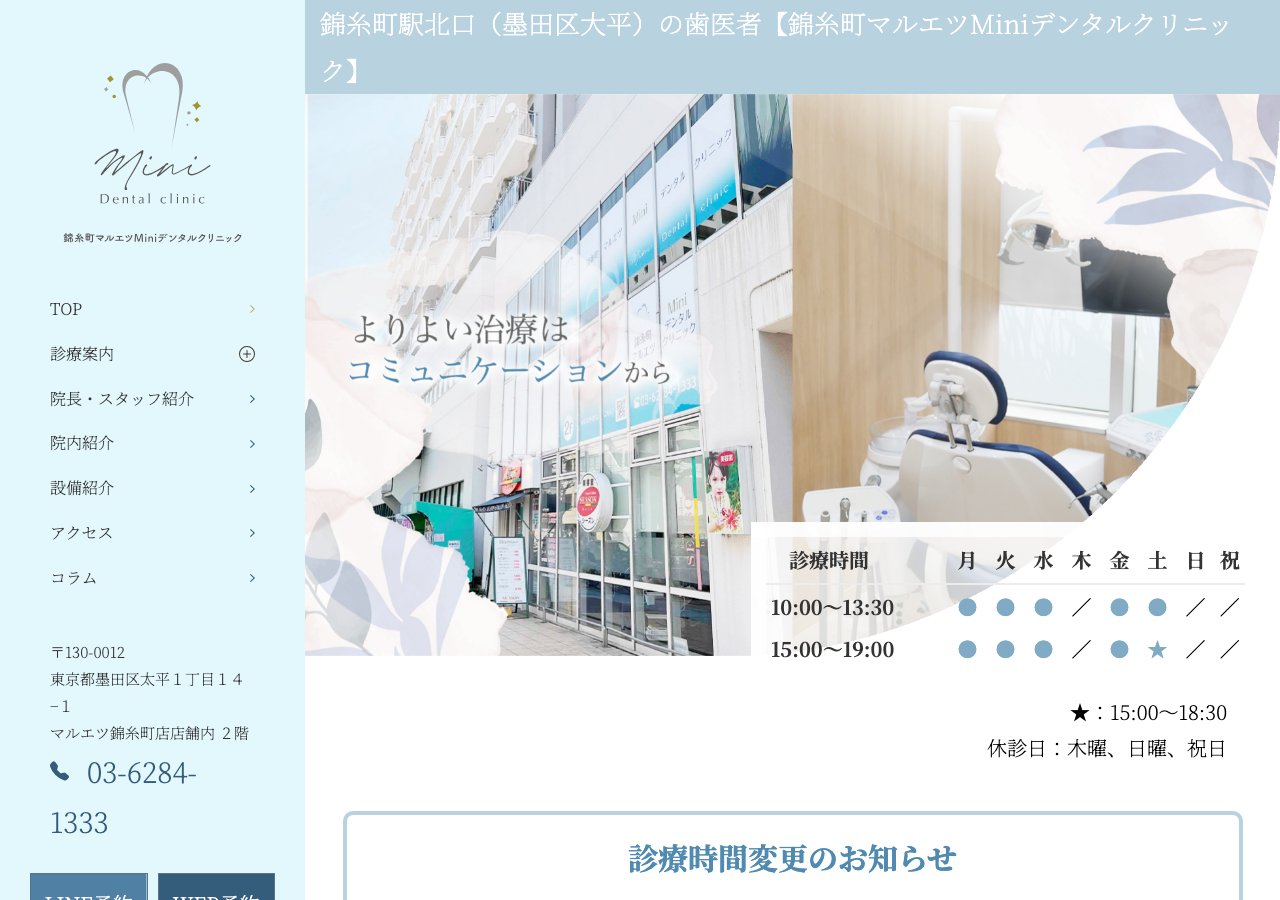Image resolution: width=1280 pixels, height=900 pixels.
Task: Open the アクセス menu entry
Action: click(x=152, y=533)
